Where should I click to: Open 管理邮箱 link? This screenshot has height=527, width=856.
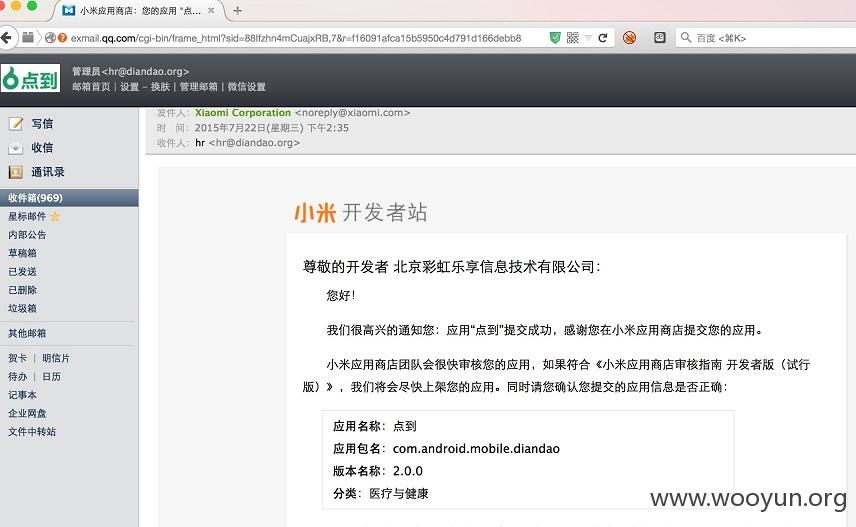(x=199, y=87)
